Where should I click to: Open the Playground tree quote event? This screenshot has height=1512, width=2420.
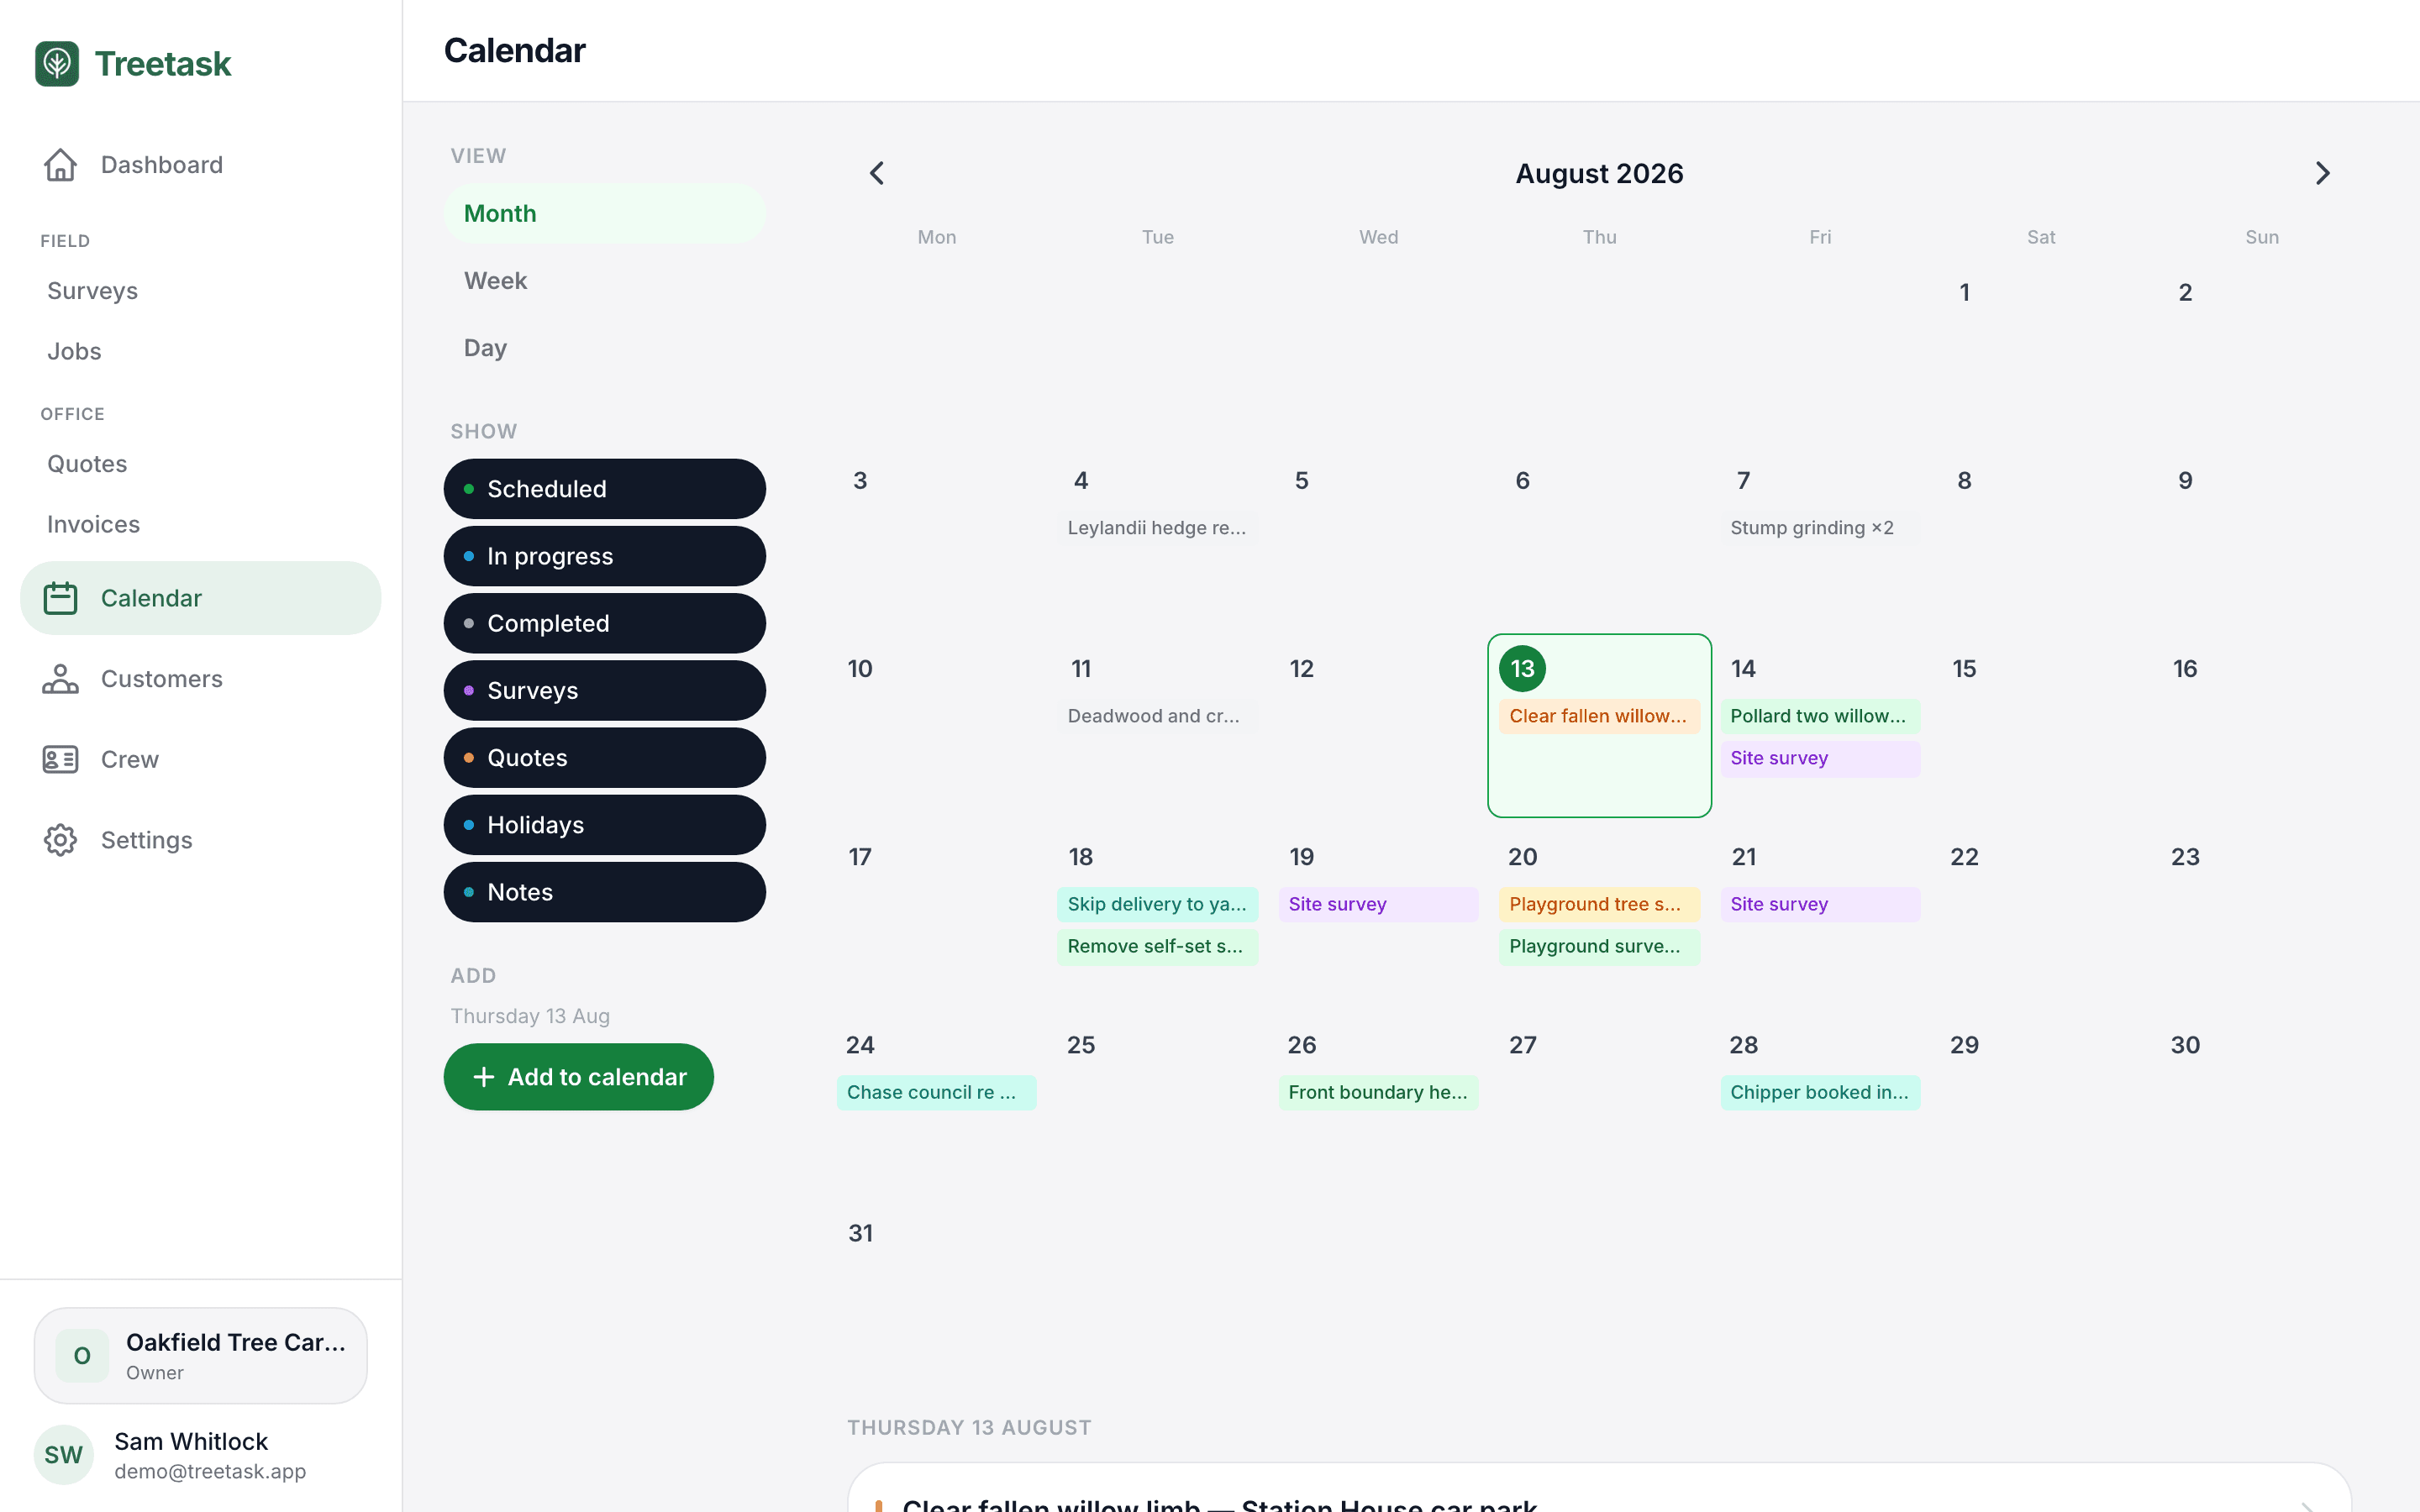[1599, 904]
